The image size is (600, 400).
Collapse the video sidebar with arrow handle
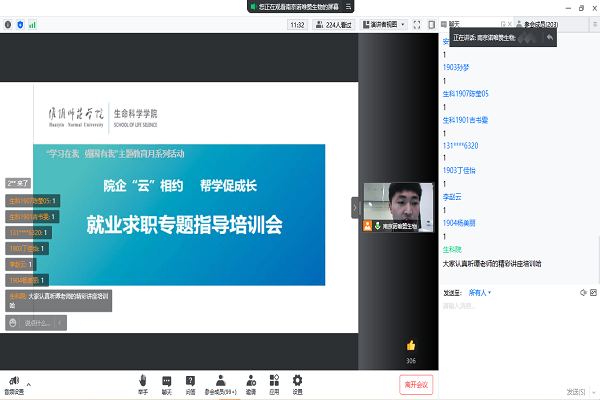355,206
